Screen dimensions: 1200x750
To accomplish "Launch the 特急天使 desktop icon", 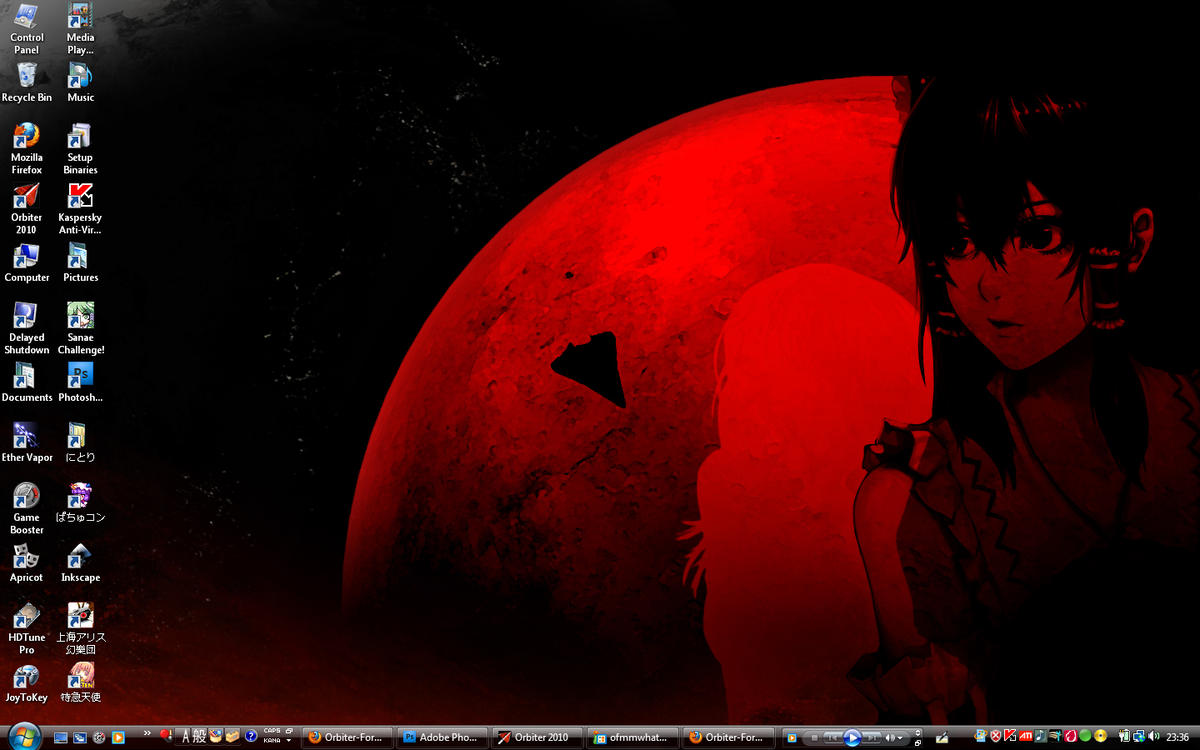I will (x=80, y=682).
